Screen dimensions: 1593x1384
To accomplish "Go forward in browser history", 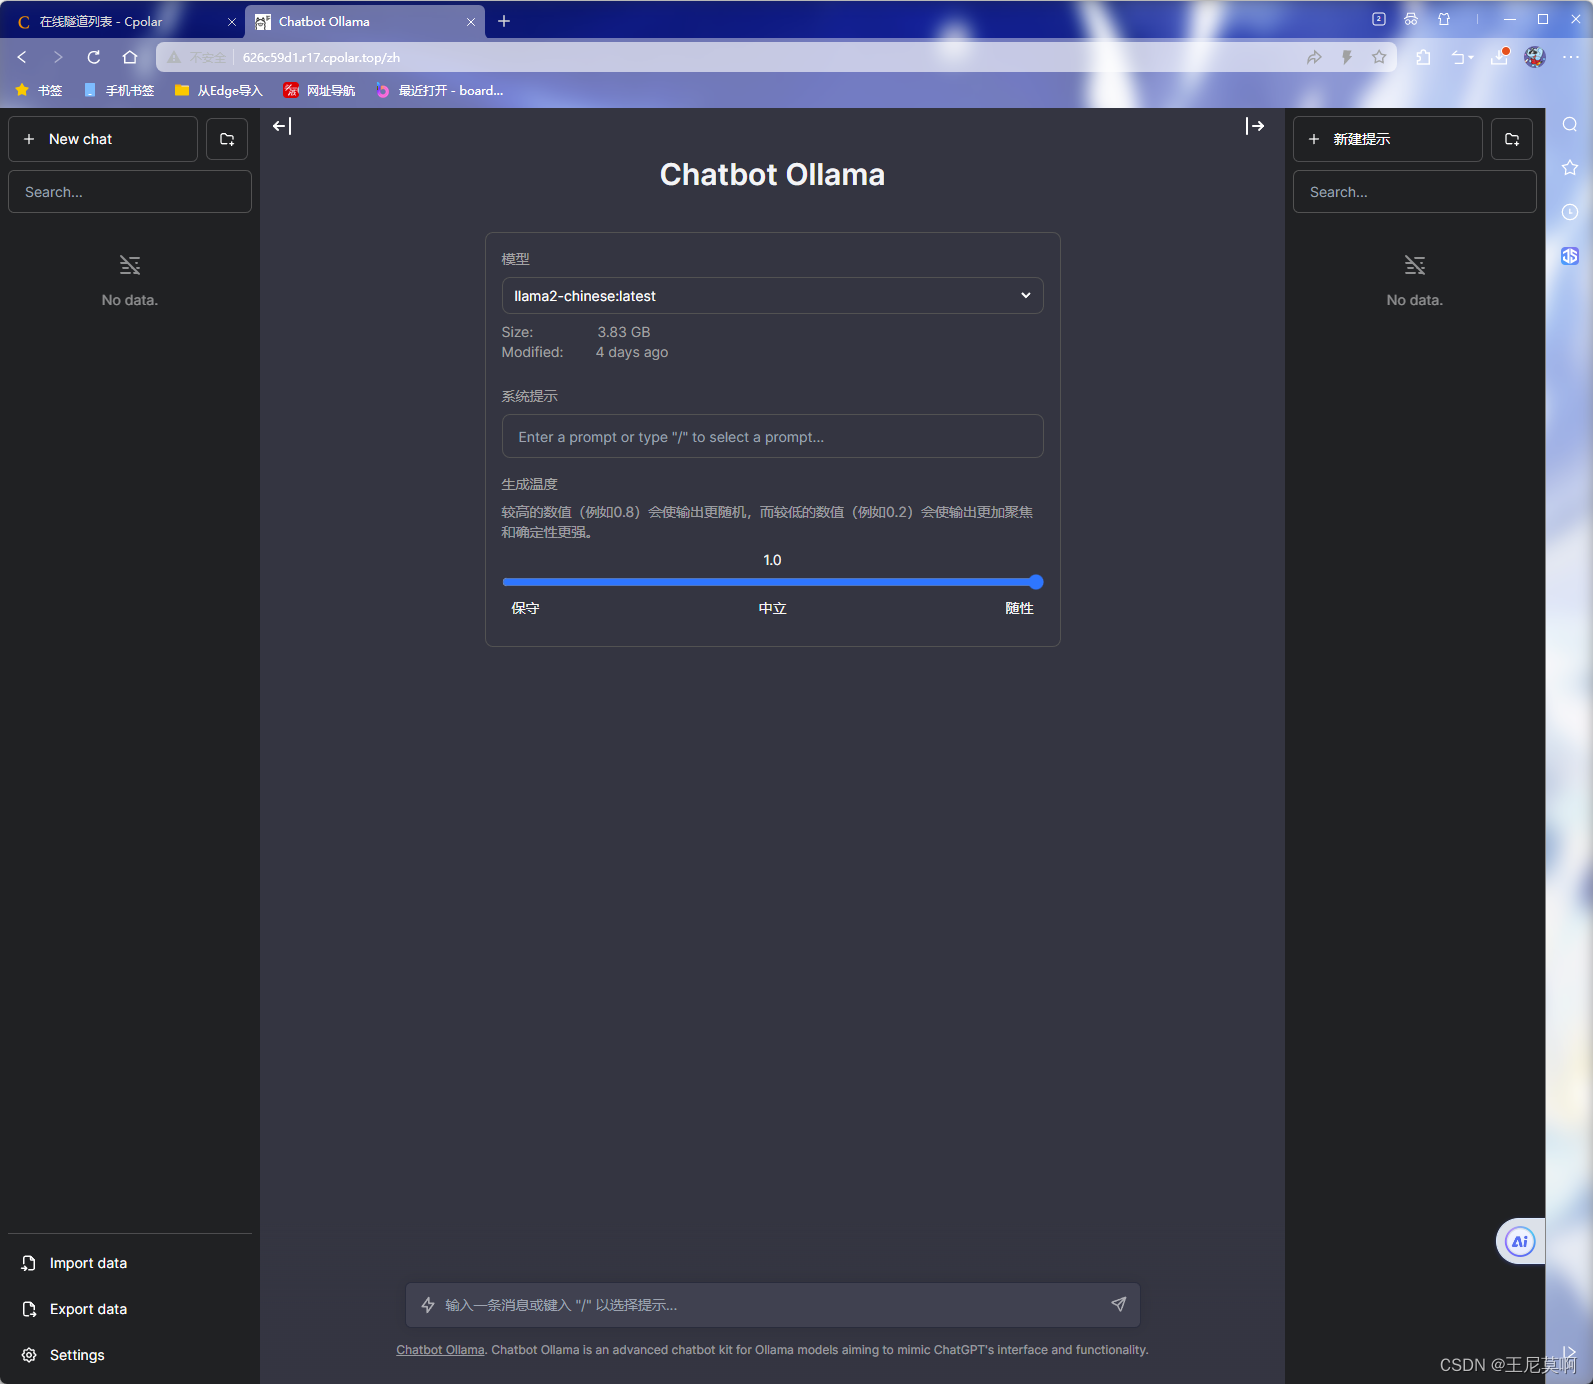I will pos(58,57).
